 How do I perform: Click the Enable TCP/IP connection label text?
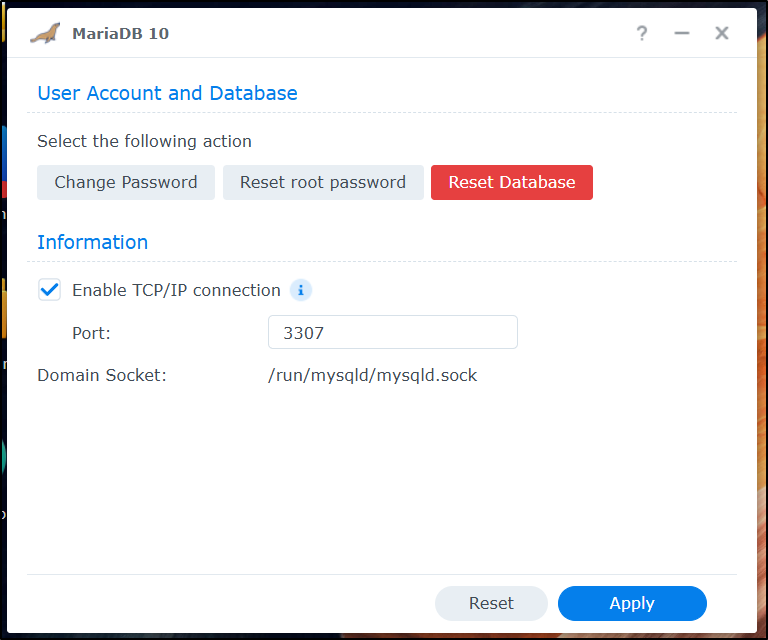[176, 290]
